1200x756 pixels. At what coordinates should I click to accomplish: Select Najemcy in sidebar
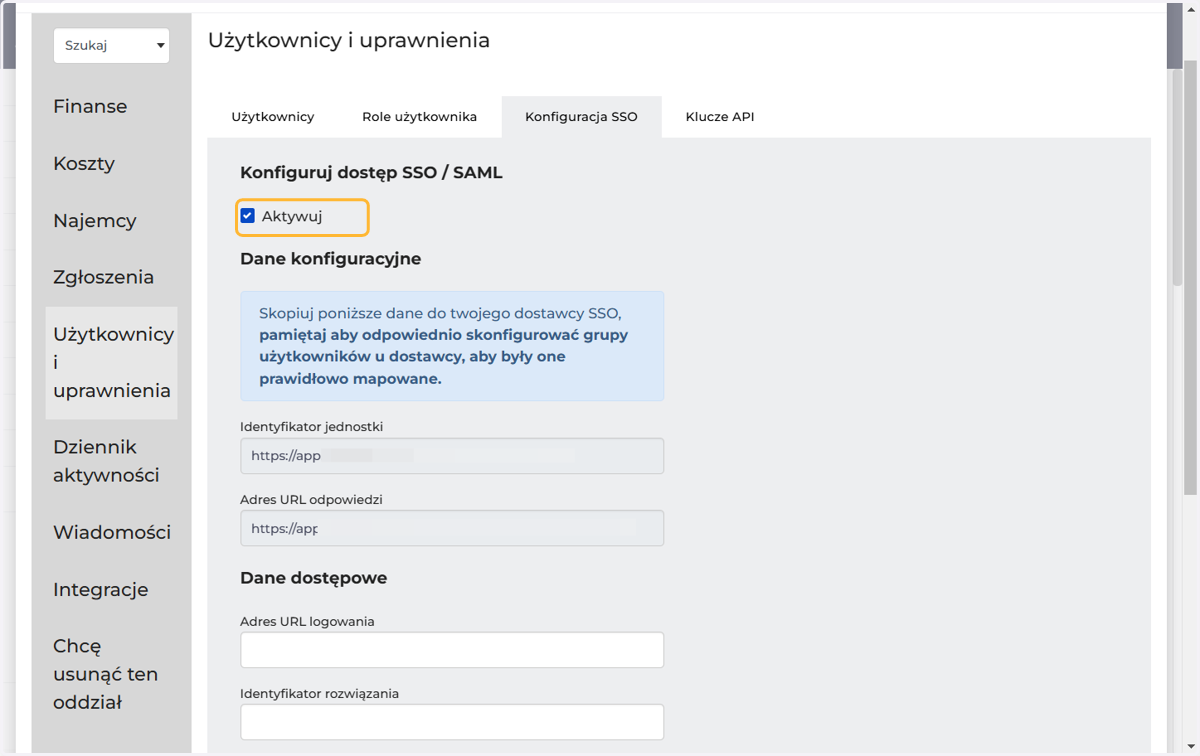click(95, 220)
